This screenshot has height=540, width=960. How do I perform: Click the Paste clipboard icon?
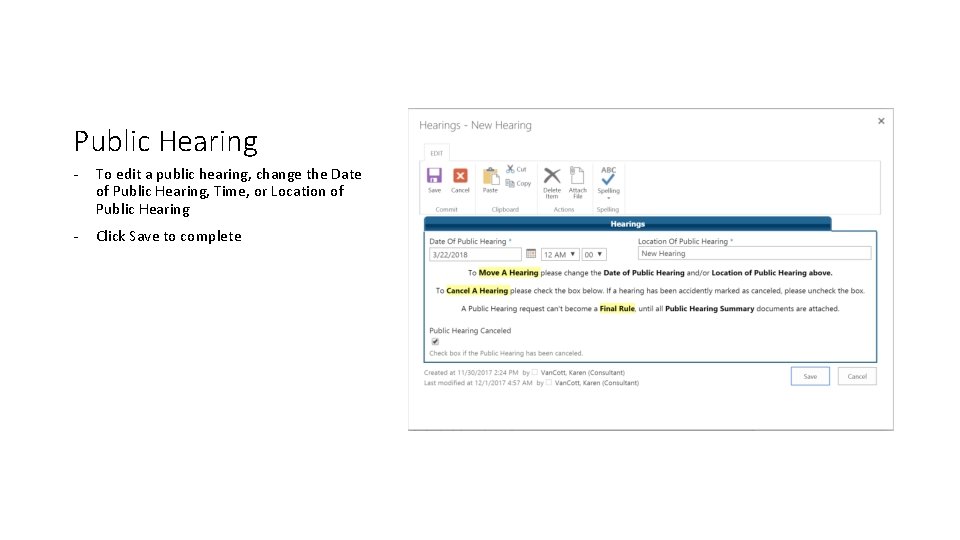490,176
